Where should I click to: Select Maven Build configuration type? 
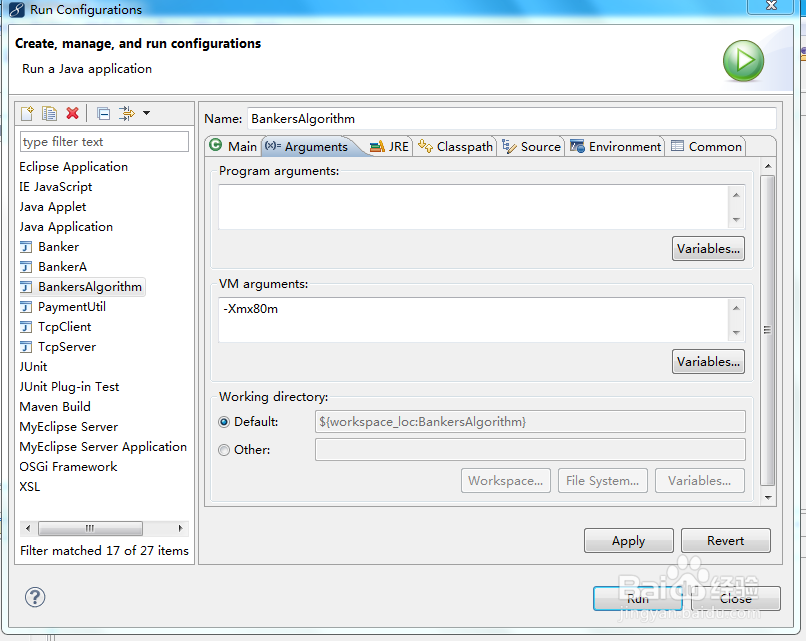click(55, 407)
